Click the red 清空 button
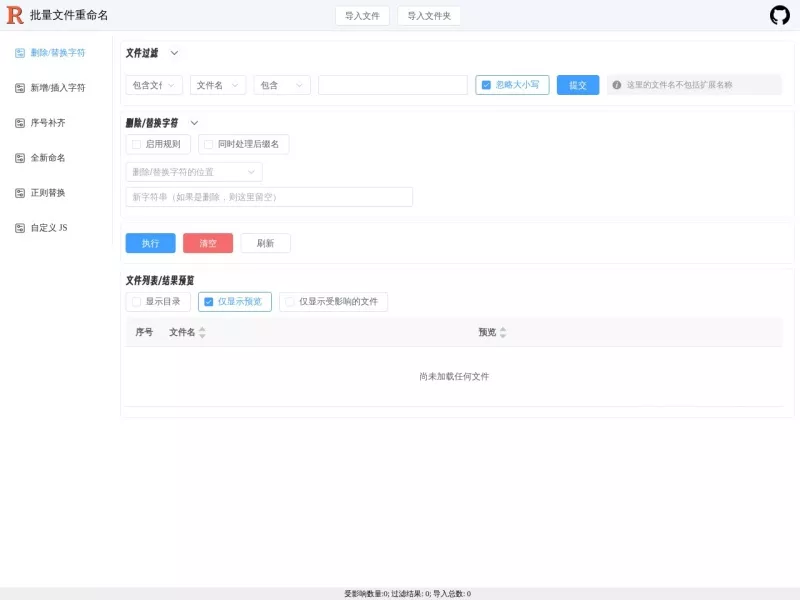 [208, 243]
